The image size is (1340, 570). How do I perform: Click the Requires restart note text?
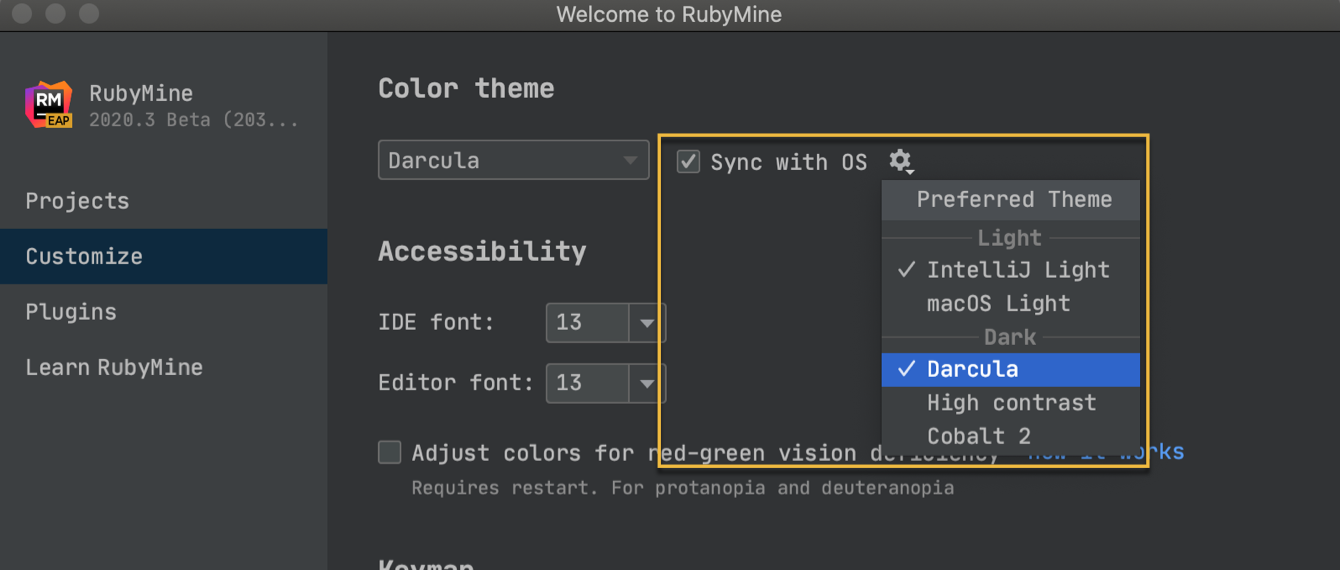tap(683, 488)
